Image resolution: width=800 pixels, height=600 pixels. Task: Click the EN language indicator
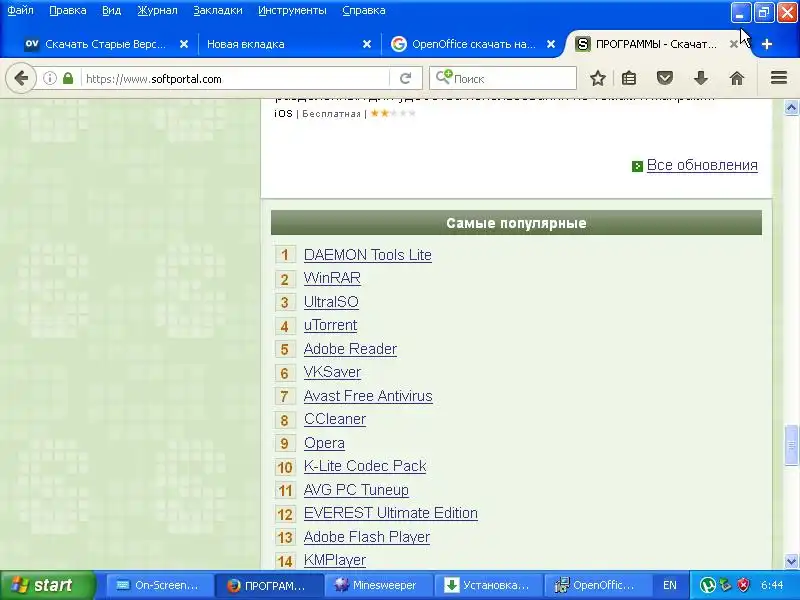pos(669,585)
